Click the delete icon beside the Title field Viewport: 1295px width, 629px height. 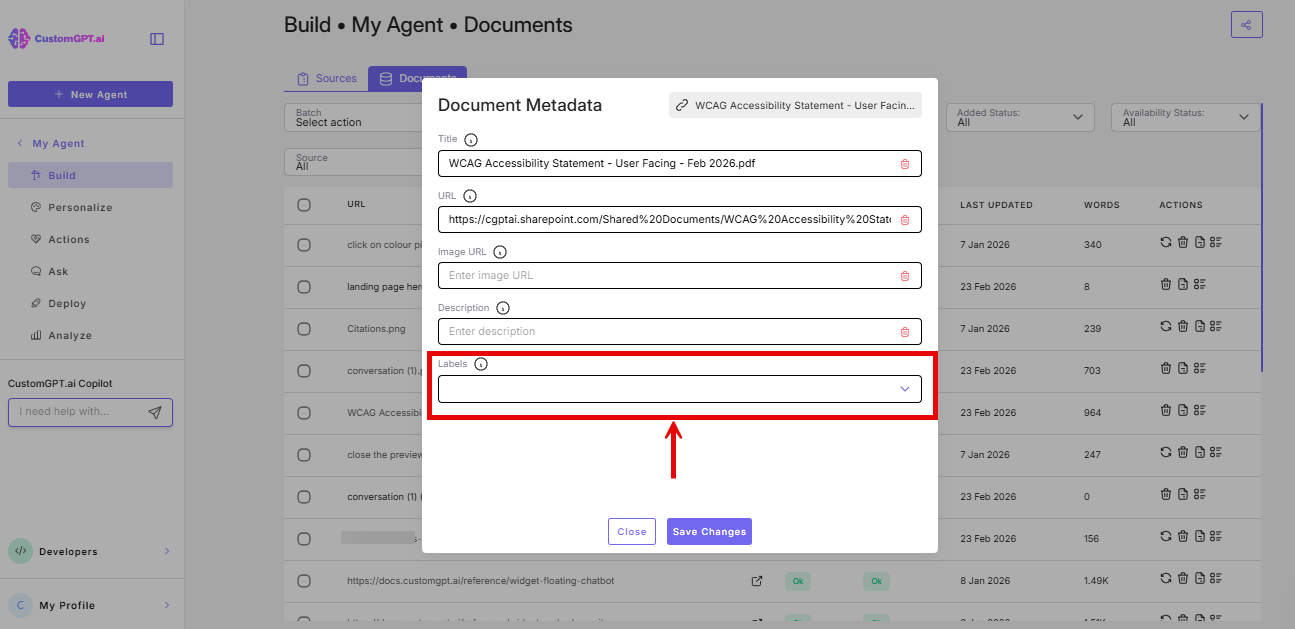click(906, 163)
